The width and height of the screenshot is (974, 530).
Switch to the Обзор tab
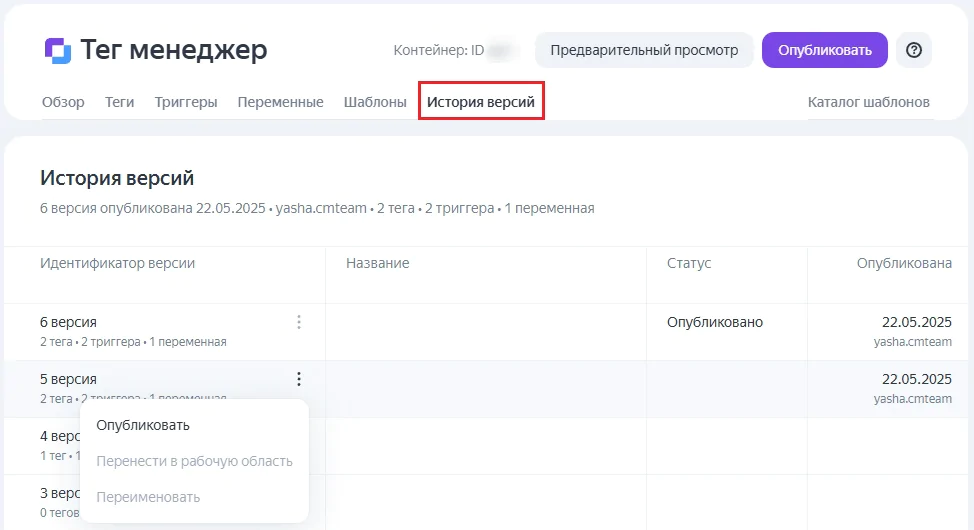tap(63, 102)
